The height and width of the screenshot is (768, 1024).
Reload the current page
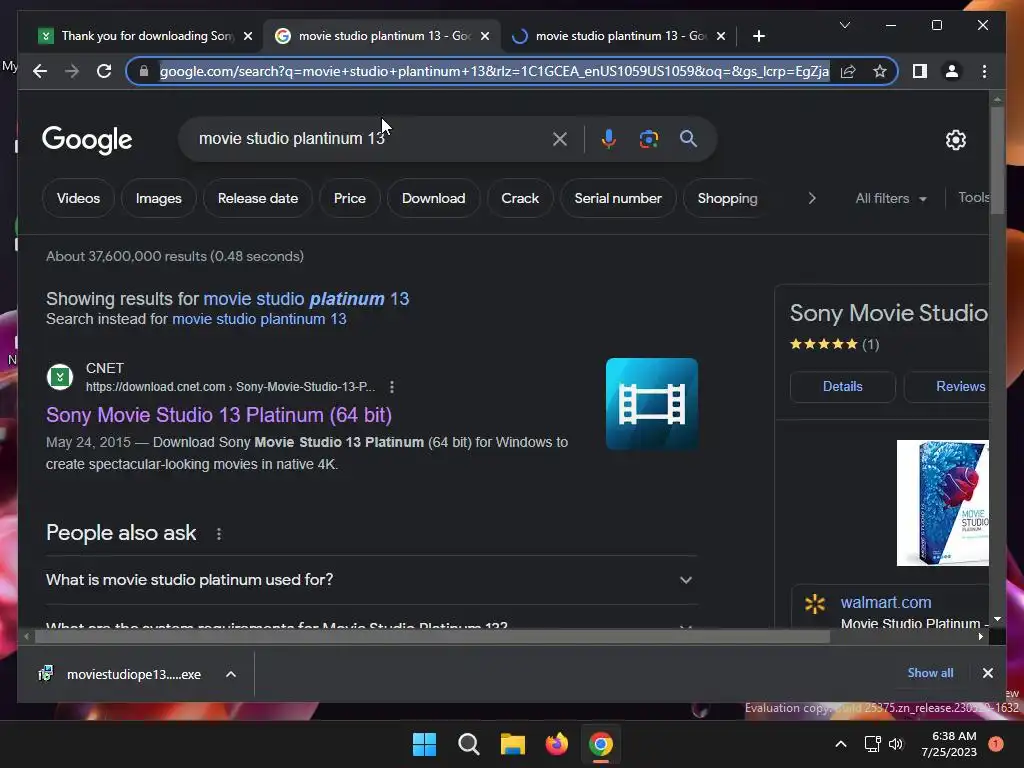104,71
